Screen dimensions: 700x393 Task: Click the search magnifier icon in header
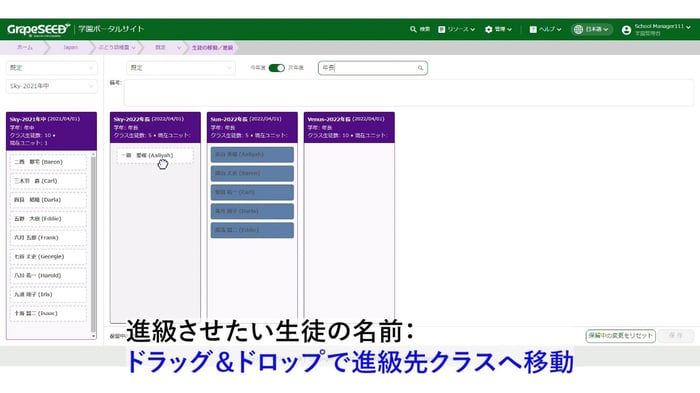(413, 29)
